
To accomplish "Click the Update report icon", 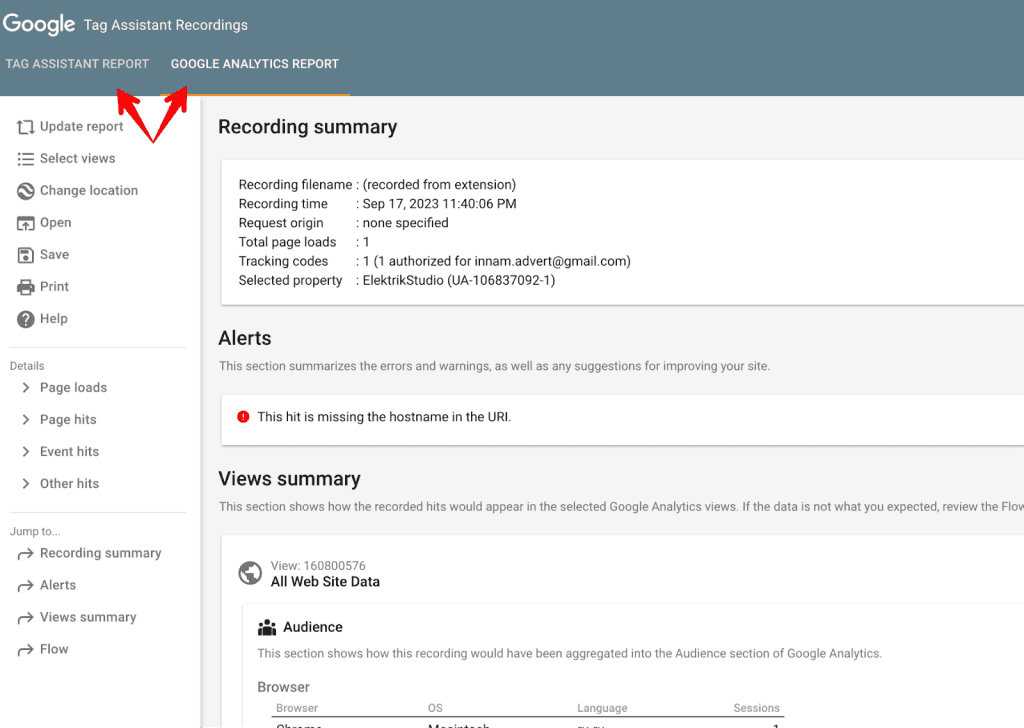I will (22, 126).
